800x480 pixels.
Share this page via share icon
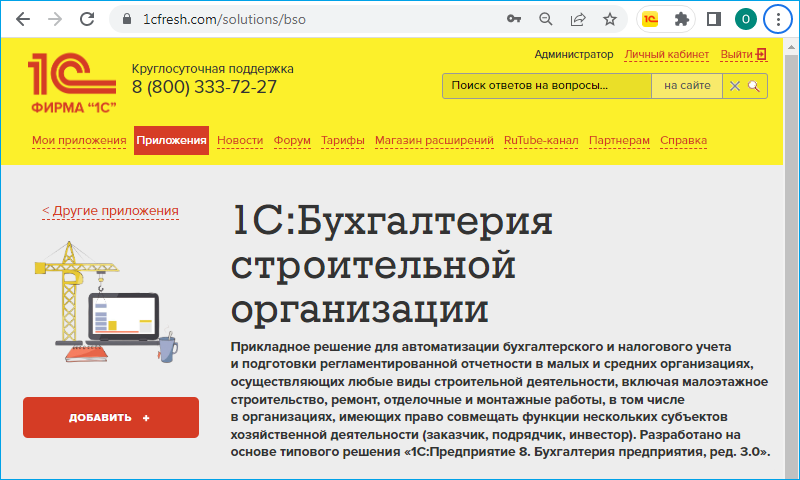(x=578, y=19)
